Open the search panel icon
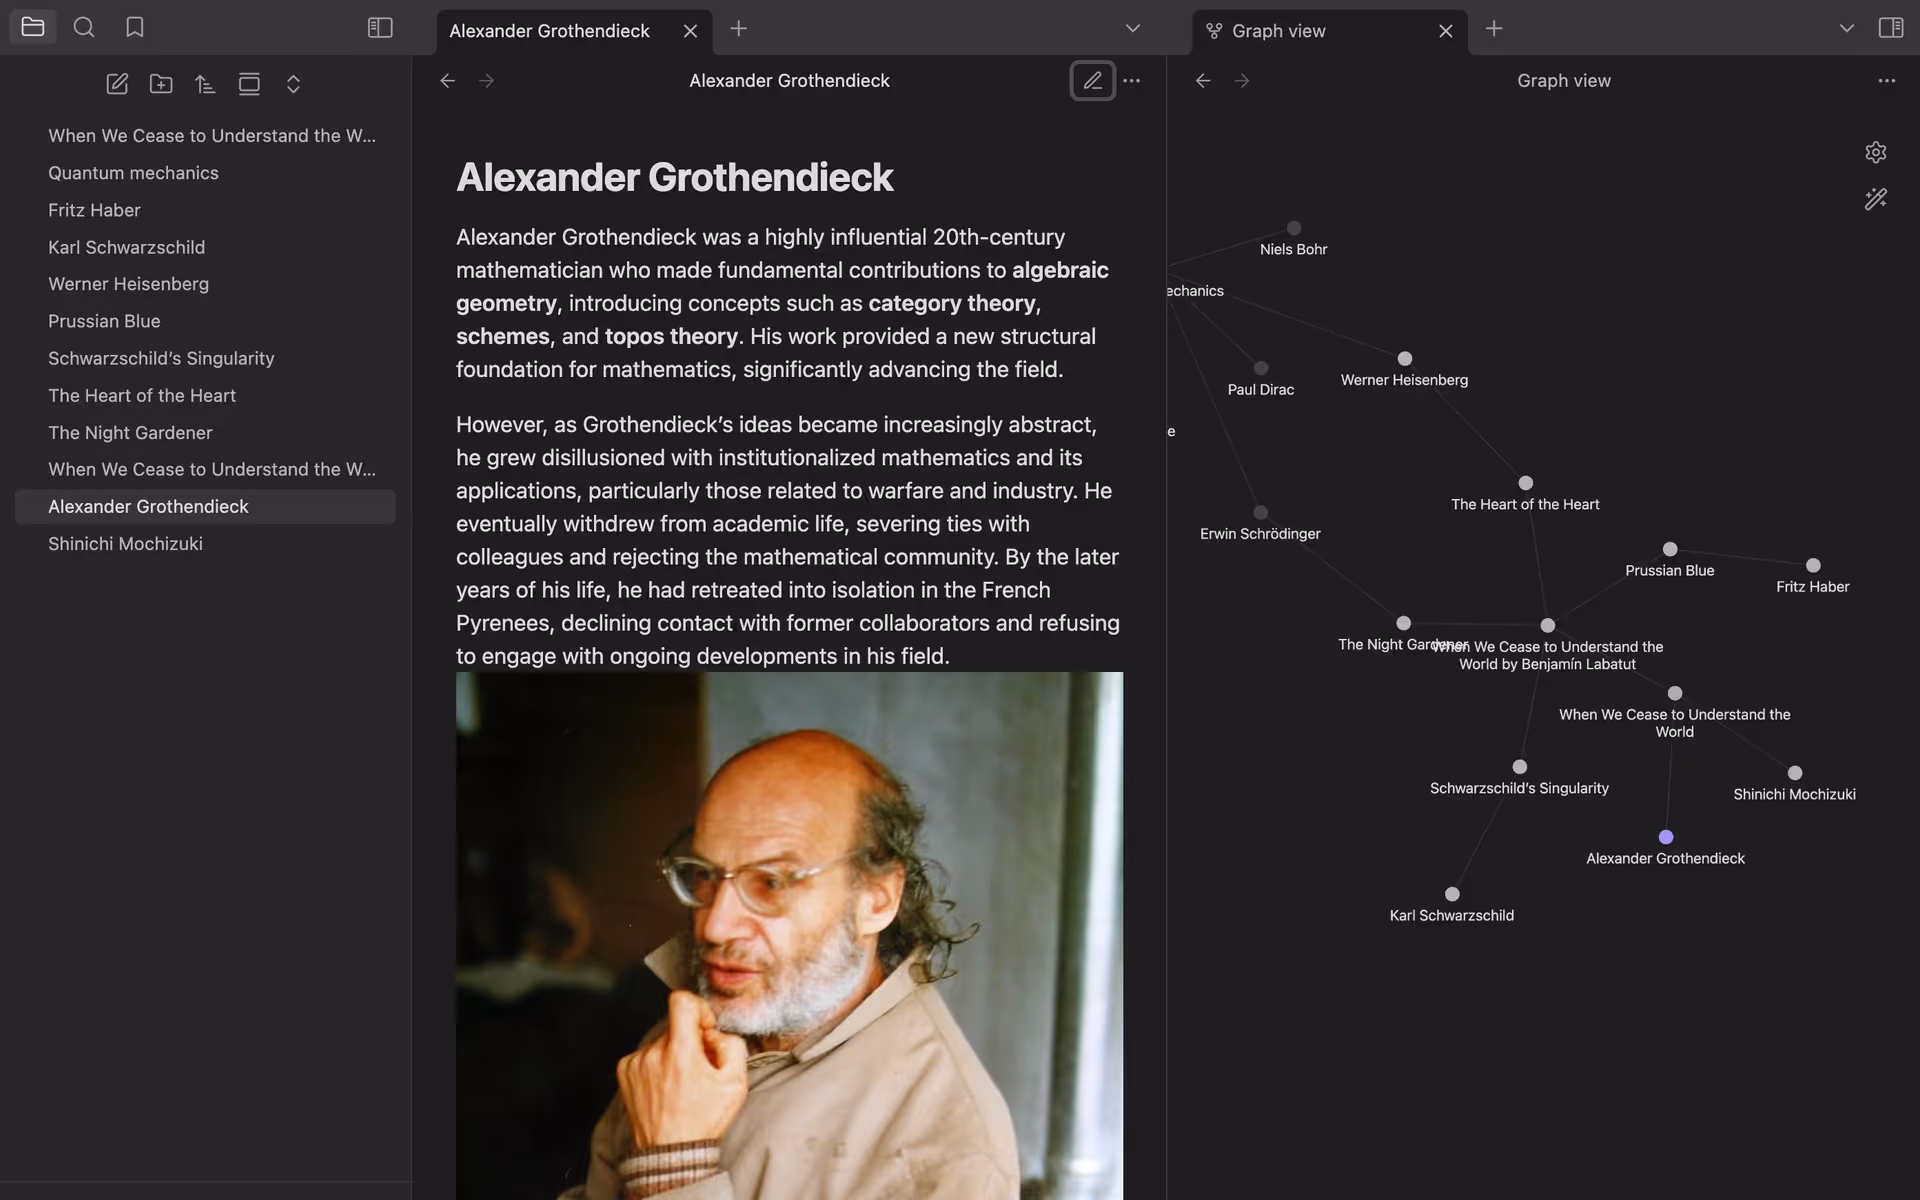The width and height of the screenshot is (1920, 1200). point(84,27)
